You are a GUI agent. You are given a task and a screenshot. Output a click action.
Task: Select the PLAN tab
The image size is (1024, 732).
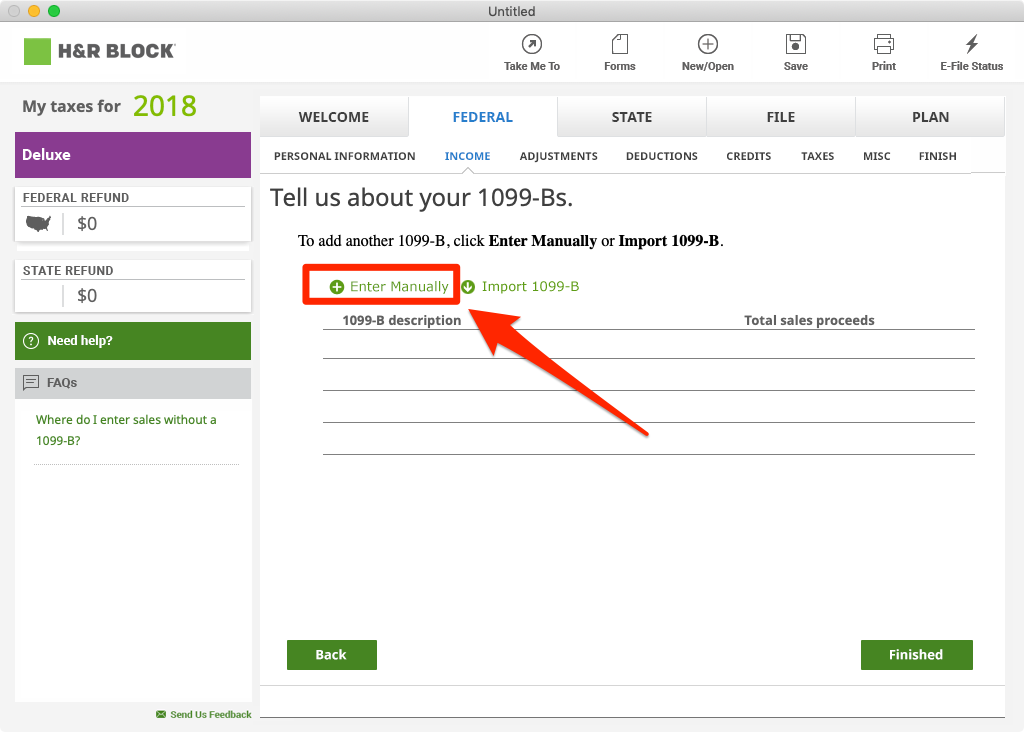930,117
